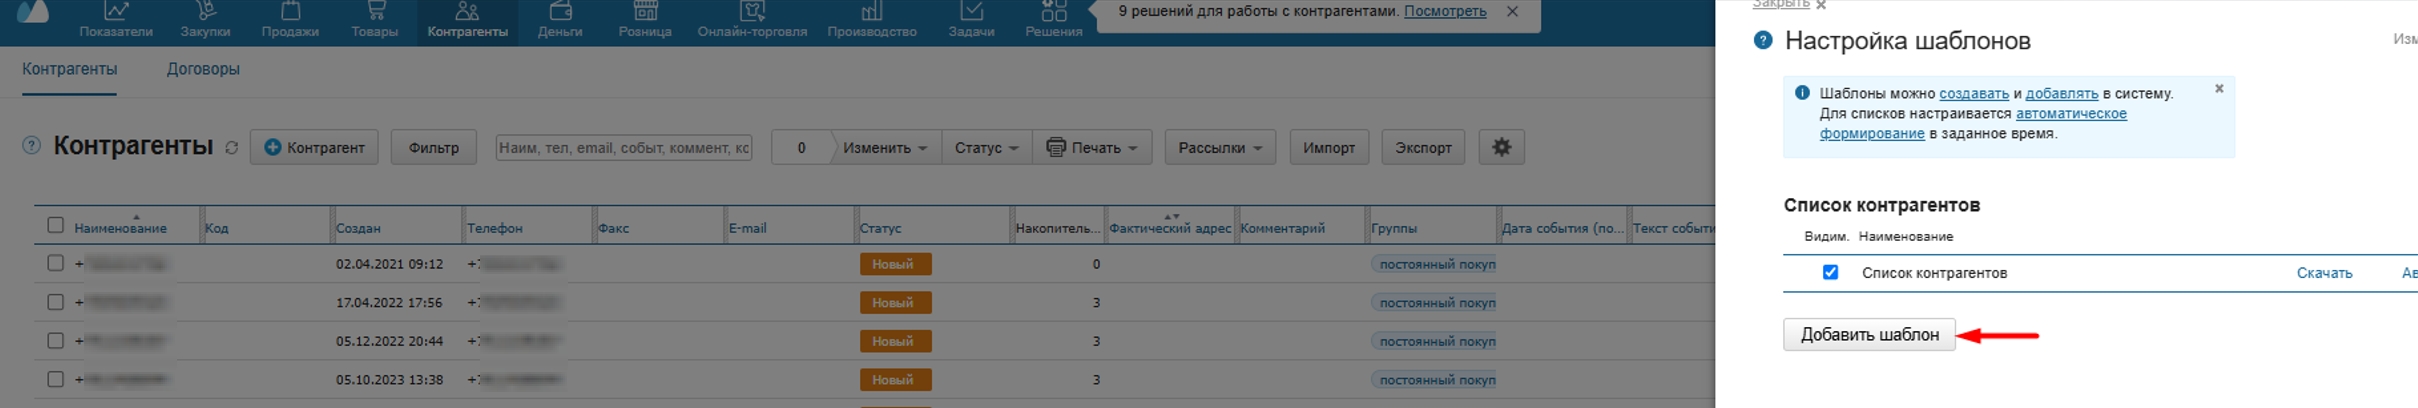
Task: Click the Новый status badge dated 17.04.2022
Action: pyautogui.click(x=895, y=302)
